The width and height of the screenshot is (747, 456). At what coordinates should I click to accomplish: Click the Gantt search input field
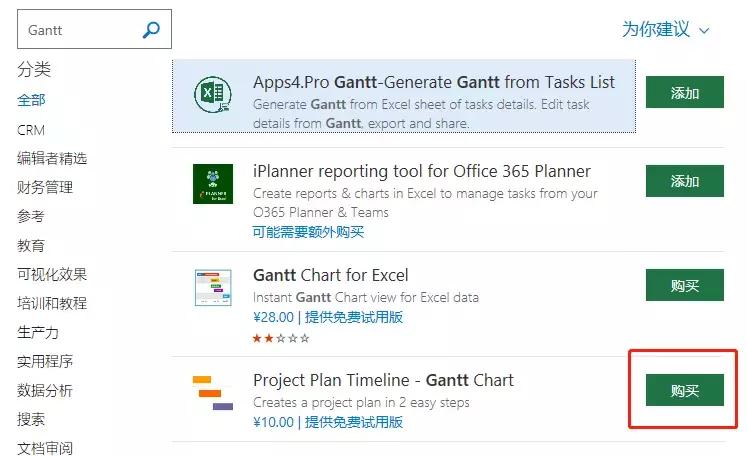coord(80,30)
